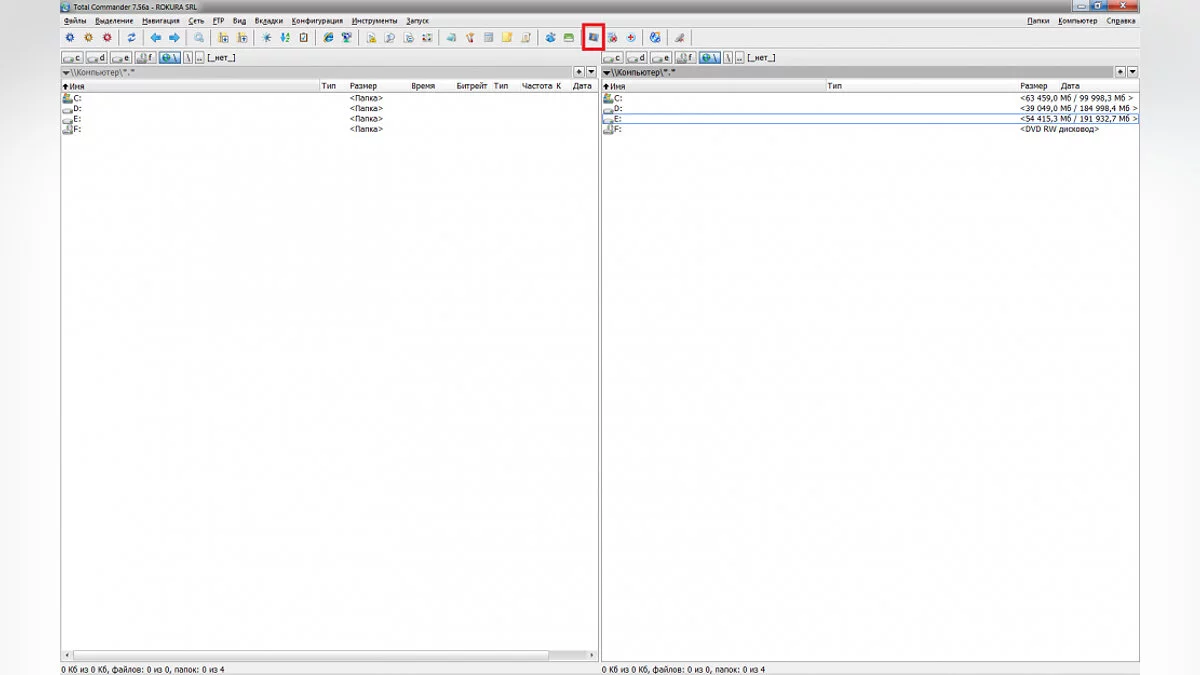
Task: Open left panel path dropdown arrow
Action: [x=66, y=73]
